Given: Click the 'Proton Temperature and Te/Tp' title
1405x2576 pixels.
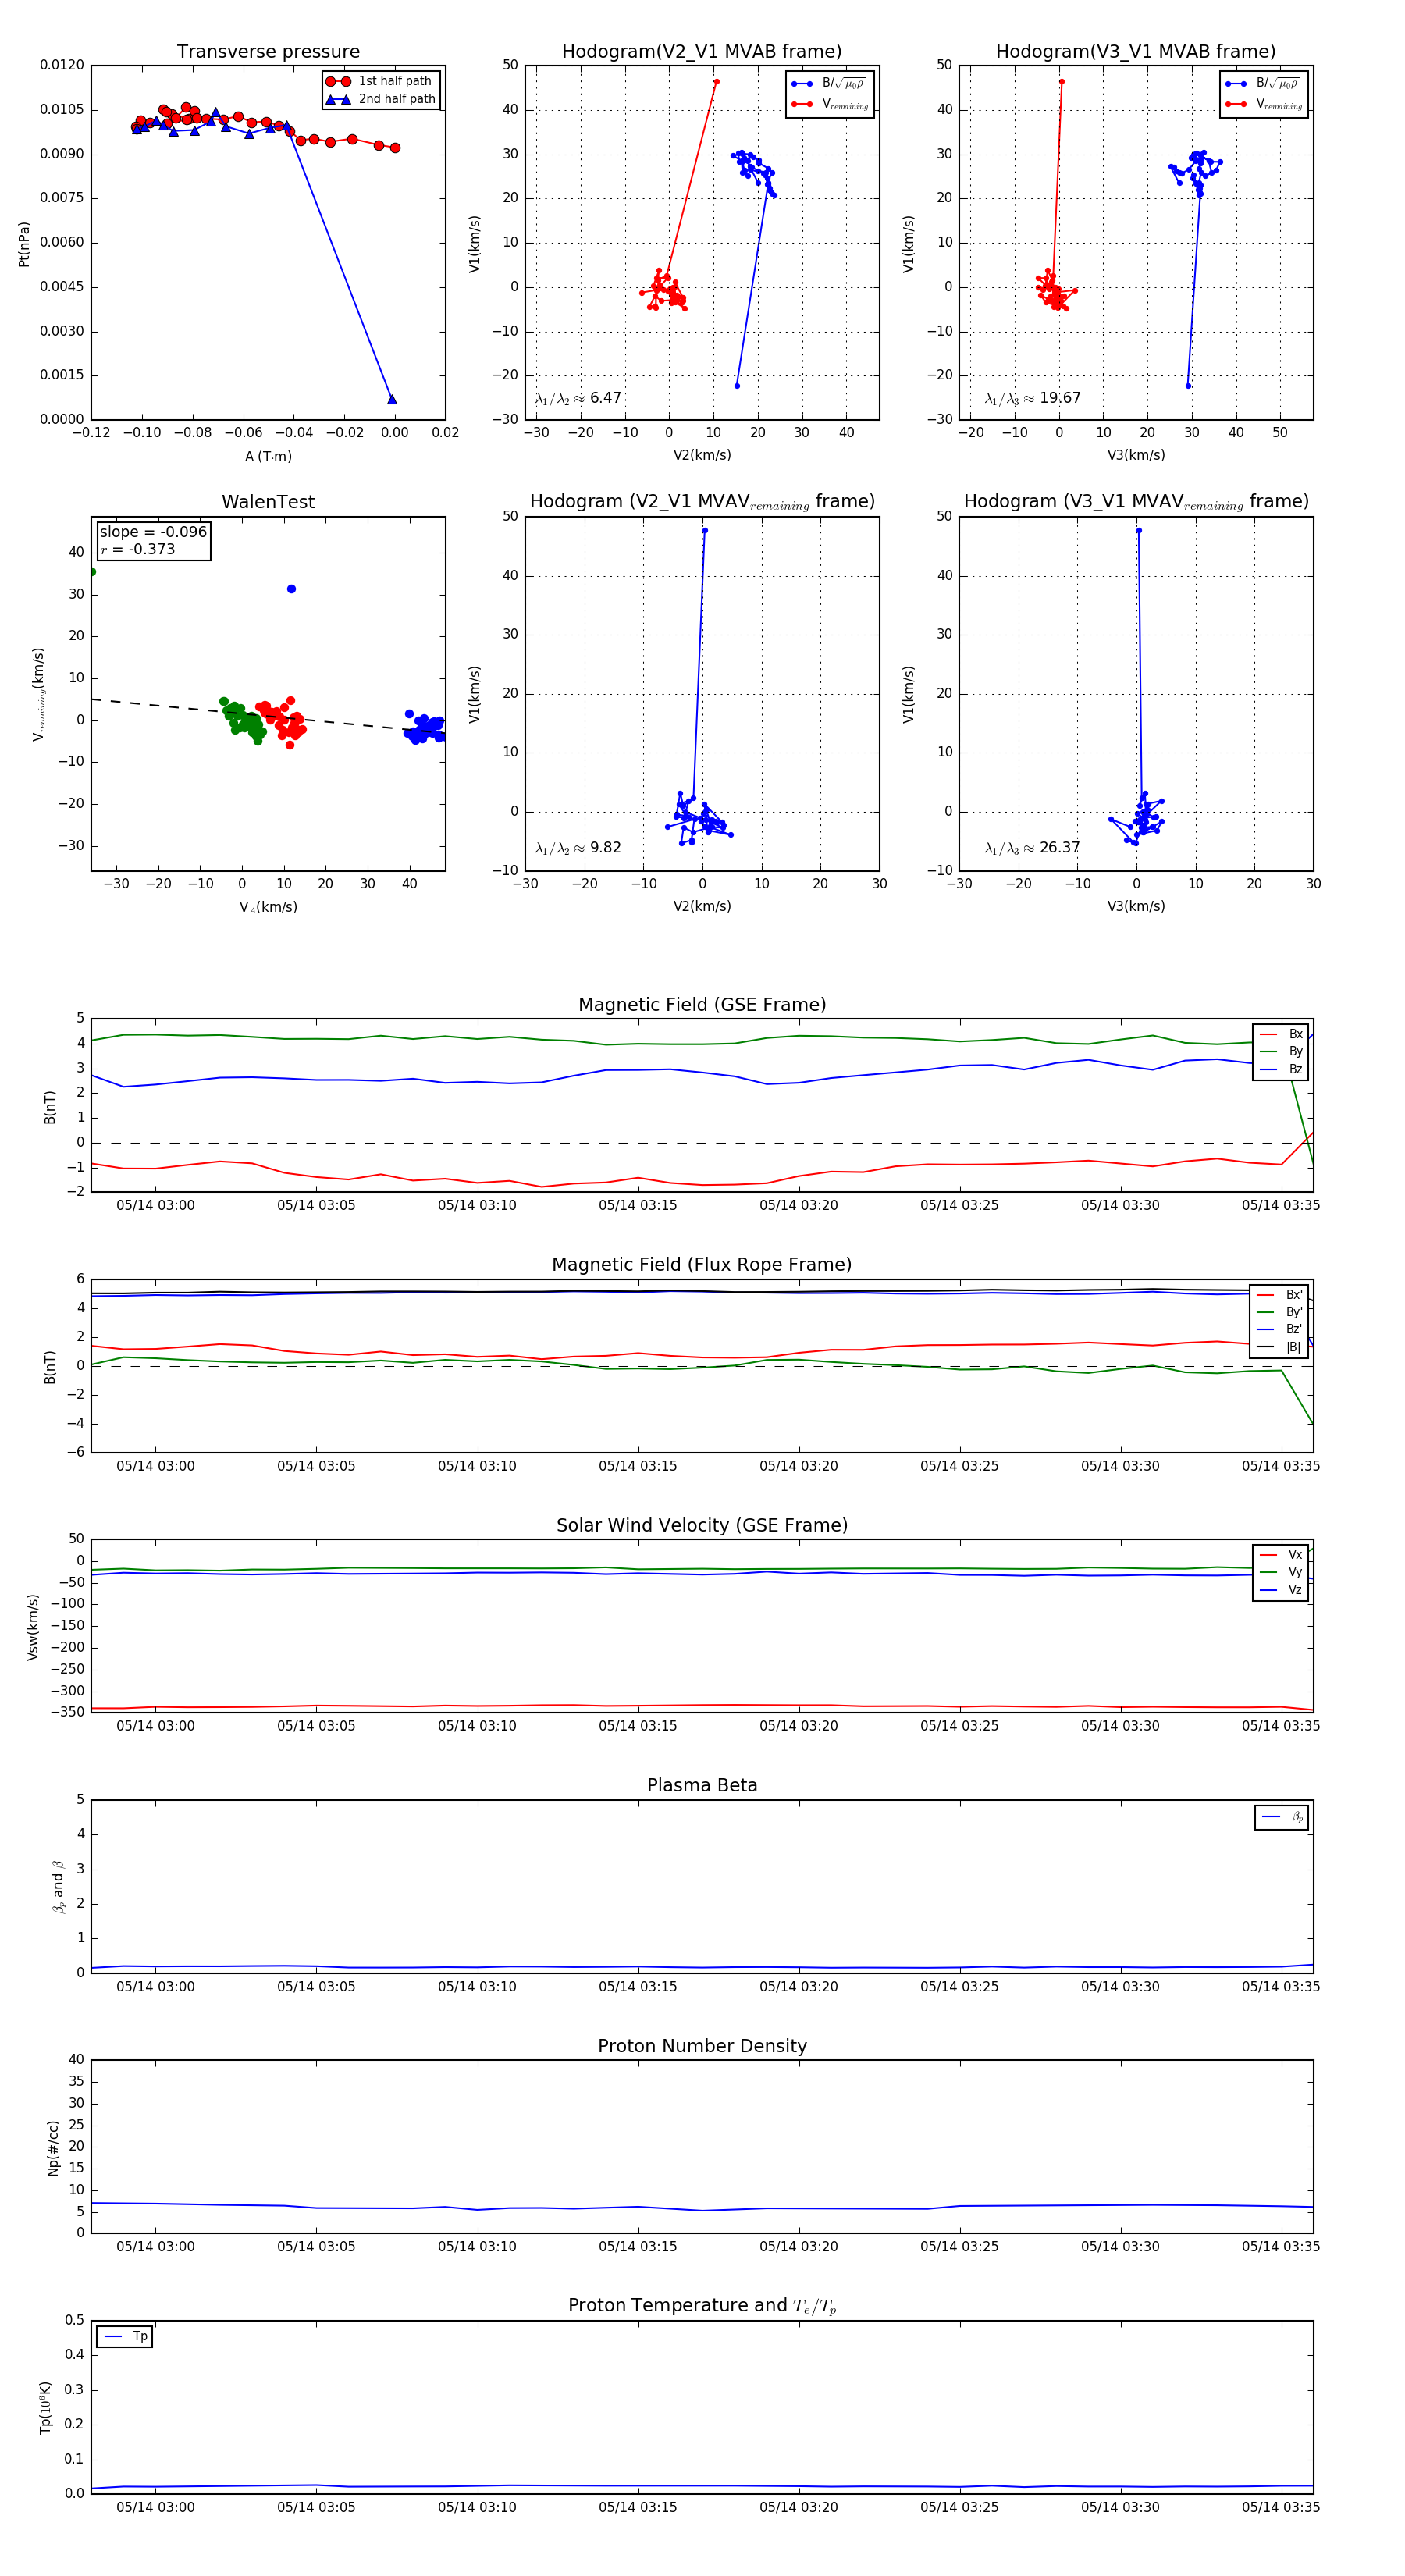Looking at the screenshot, I should point(702,2306).
